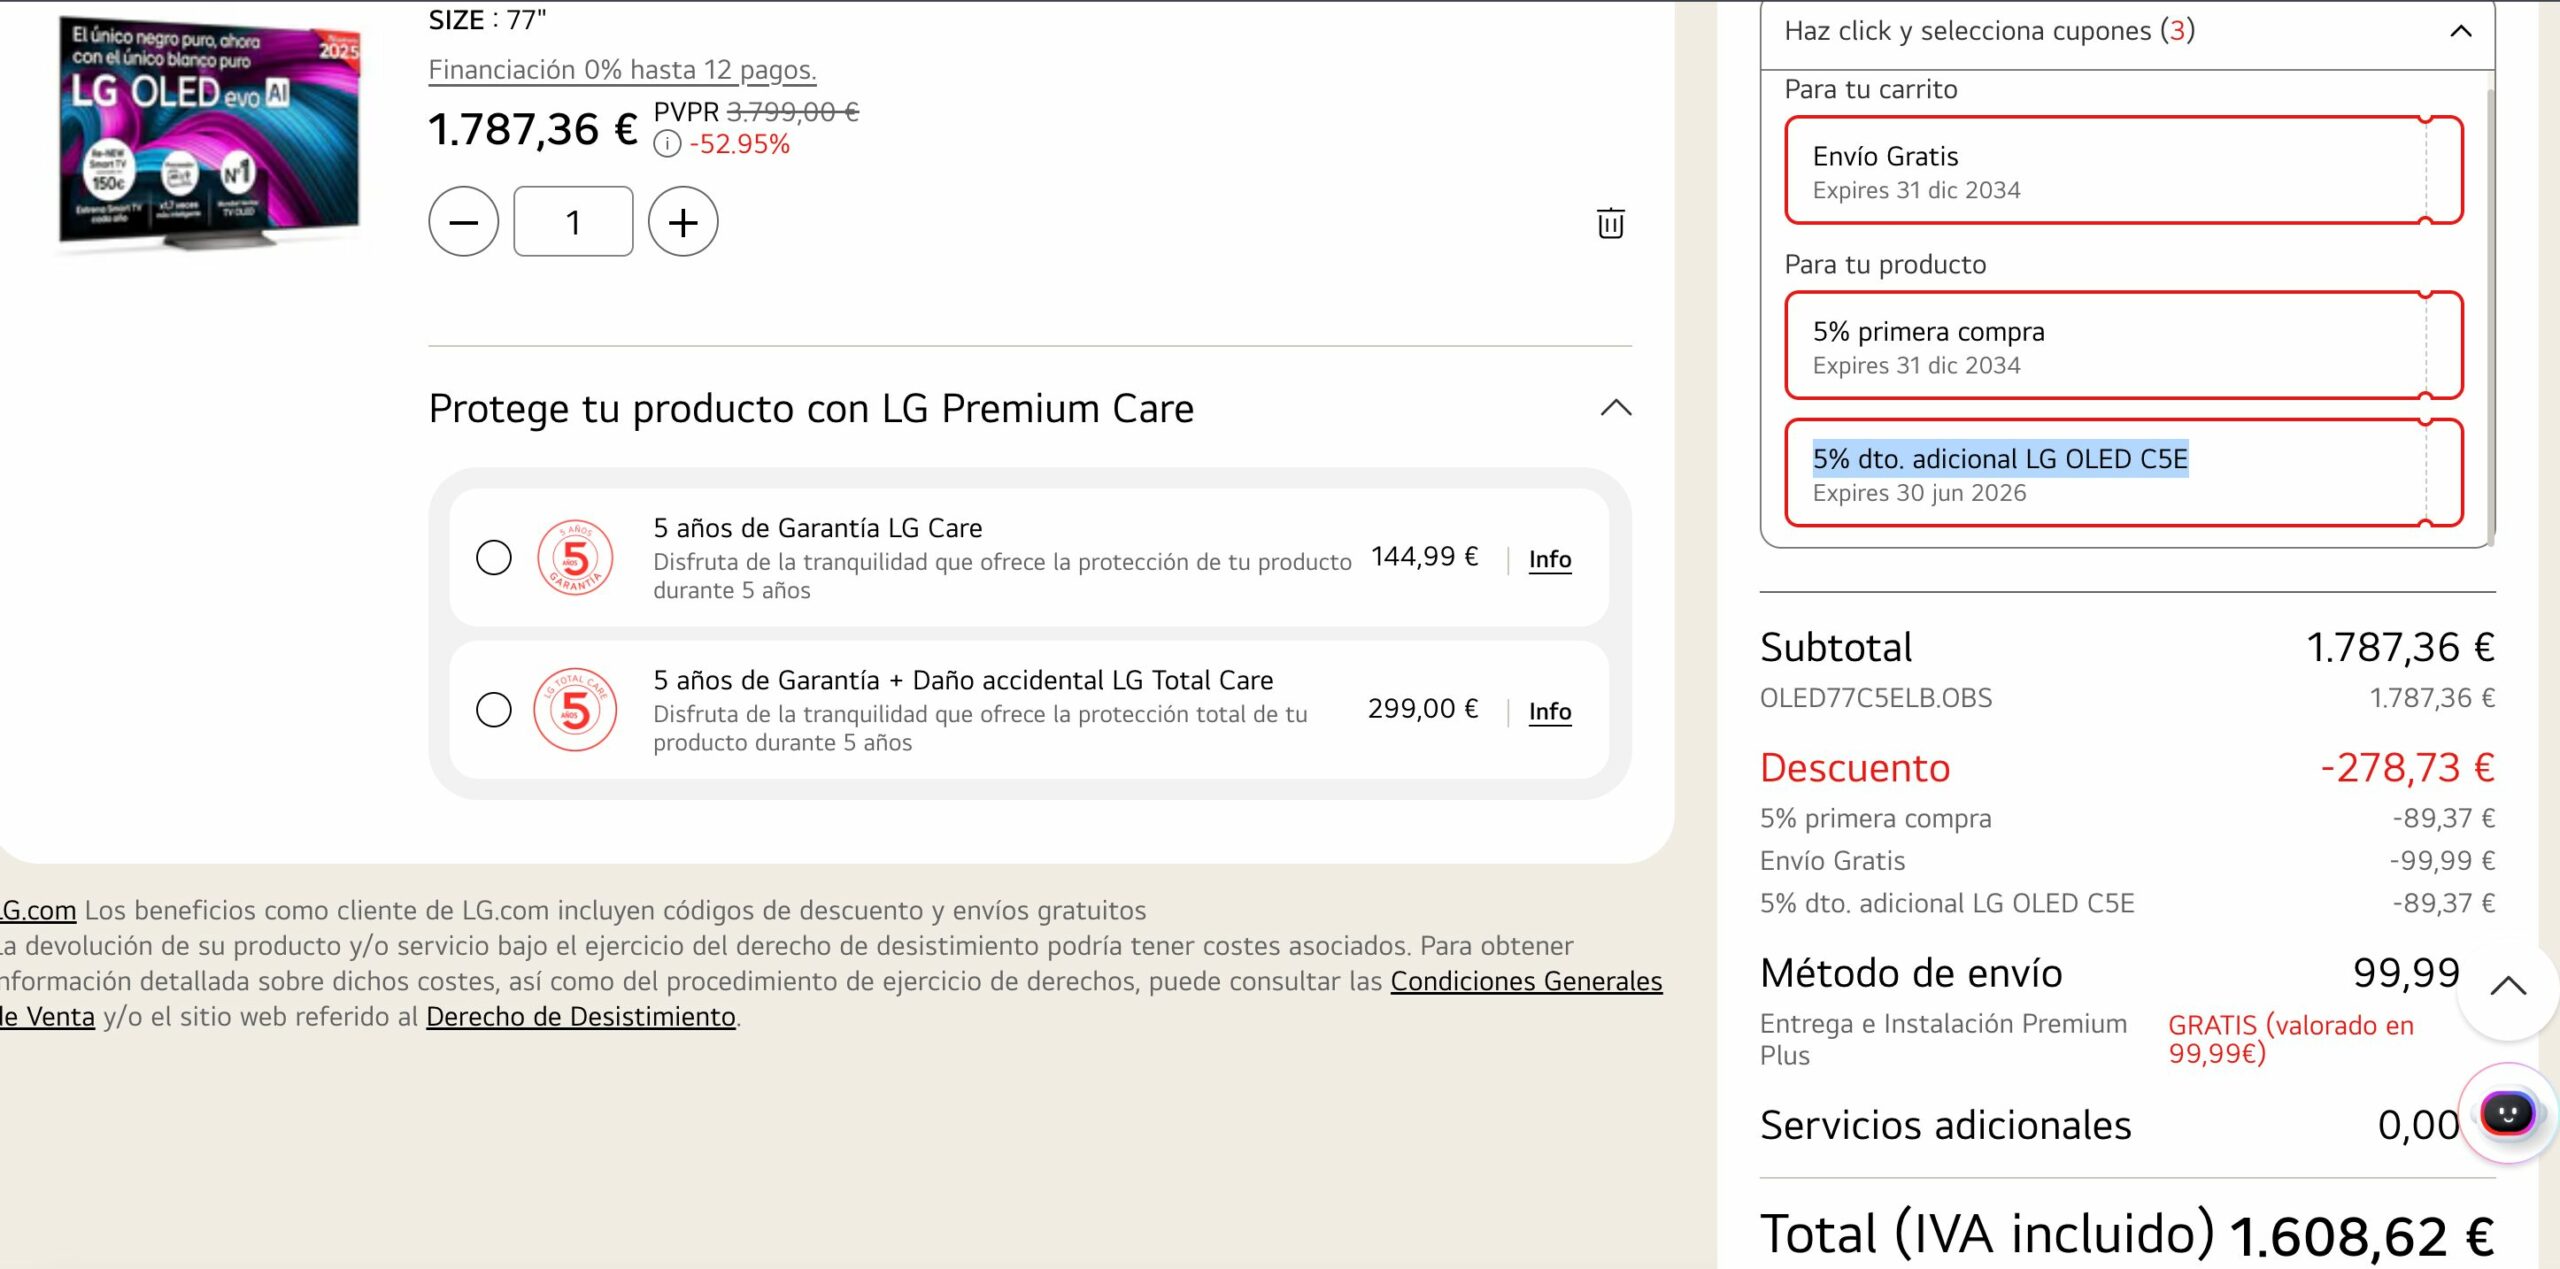This screenshot has width=2560, height=1269.
Task: Open Info link for 144,99 € warranty
Action: (x=1549, y=559)
